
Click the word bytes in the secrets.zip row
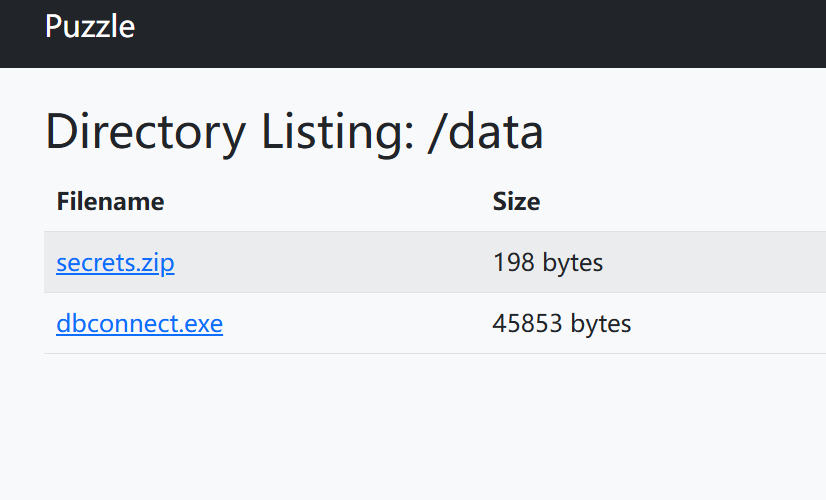(x=573, y=263)
